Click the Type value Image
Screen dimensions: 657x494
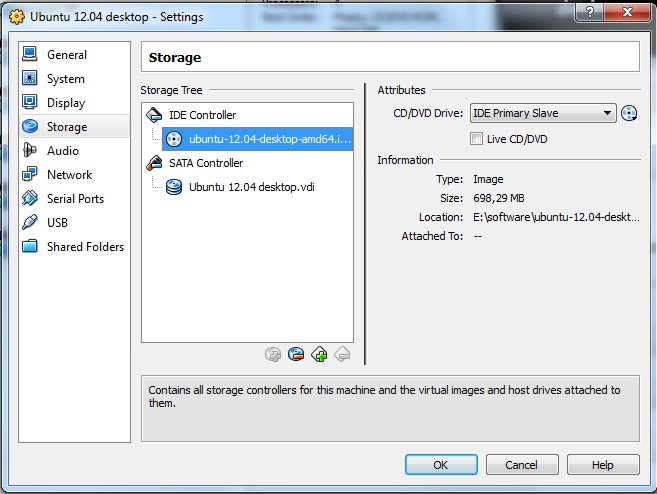[488, 179]
